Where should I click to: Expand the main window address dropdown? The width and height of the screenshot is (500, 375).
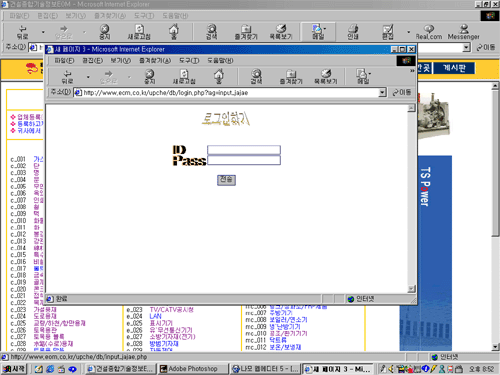(x=466, y=48)
